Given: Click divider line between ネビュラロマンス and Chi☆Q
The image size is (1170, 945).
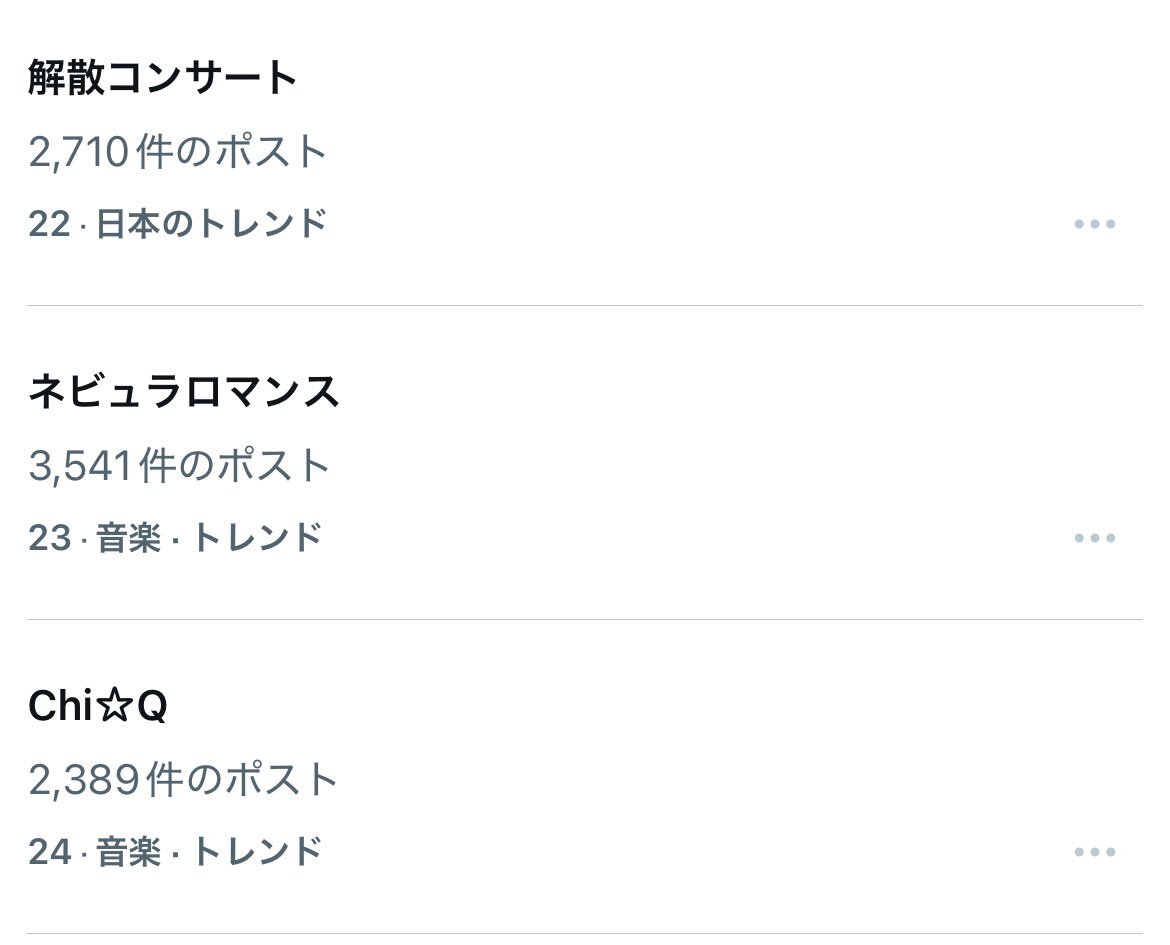Looking at the screenshot, I should [x=584, y=619].
